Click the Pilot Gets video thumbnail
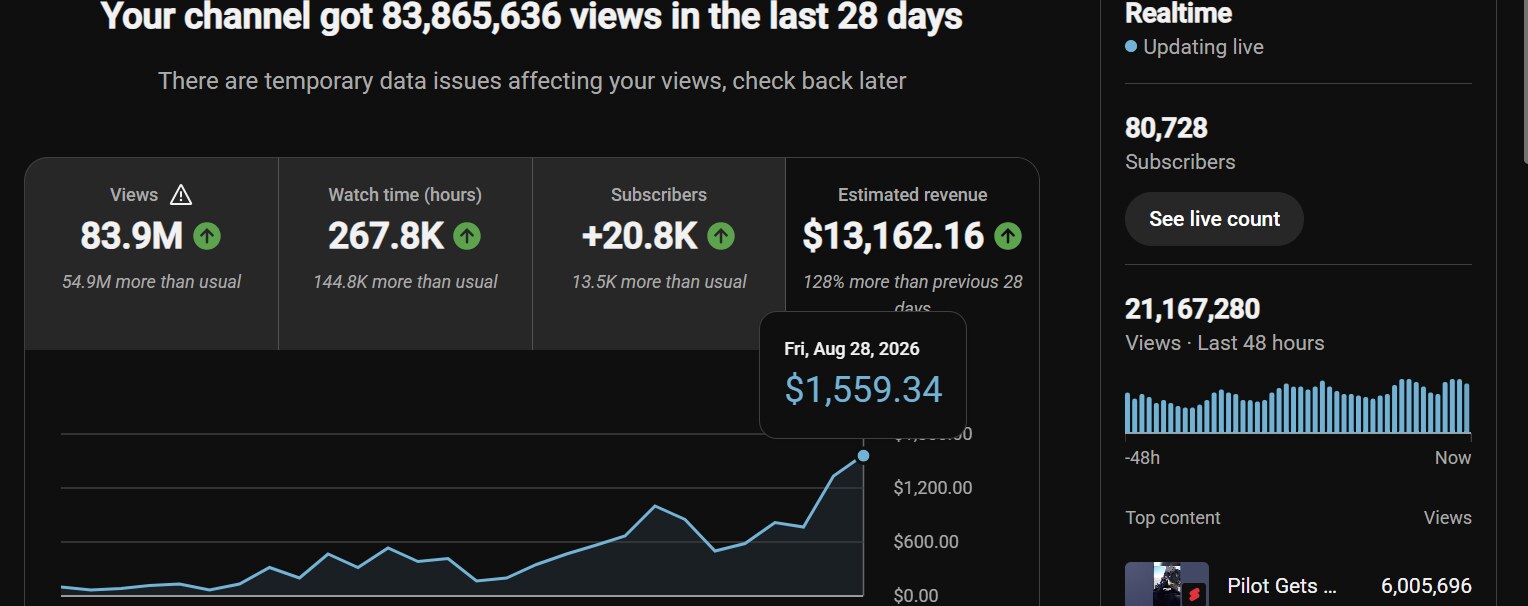Image resolution: width=1528 pixels, height=606 pixels. (x=1167, y=584)
